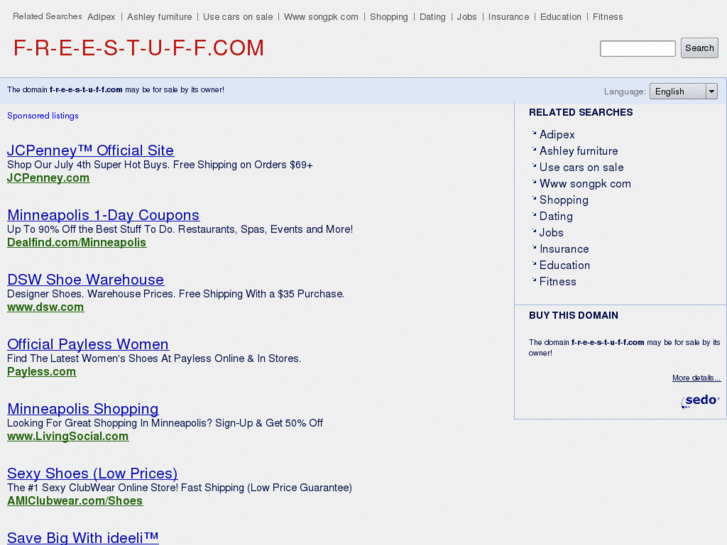Click the sedo logo

[700, 401]
